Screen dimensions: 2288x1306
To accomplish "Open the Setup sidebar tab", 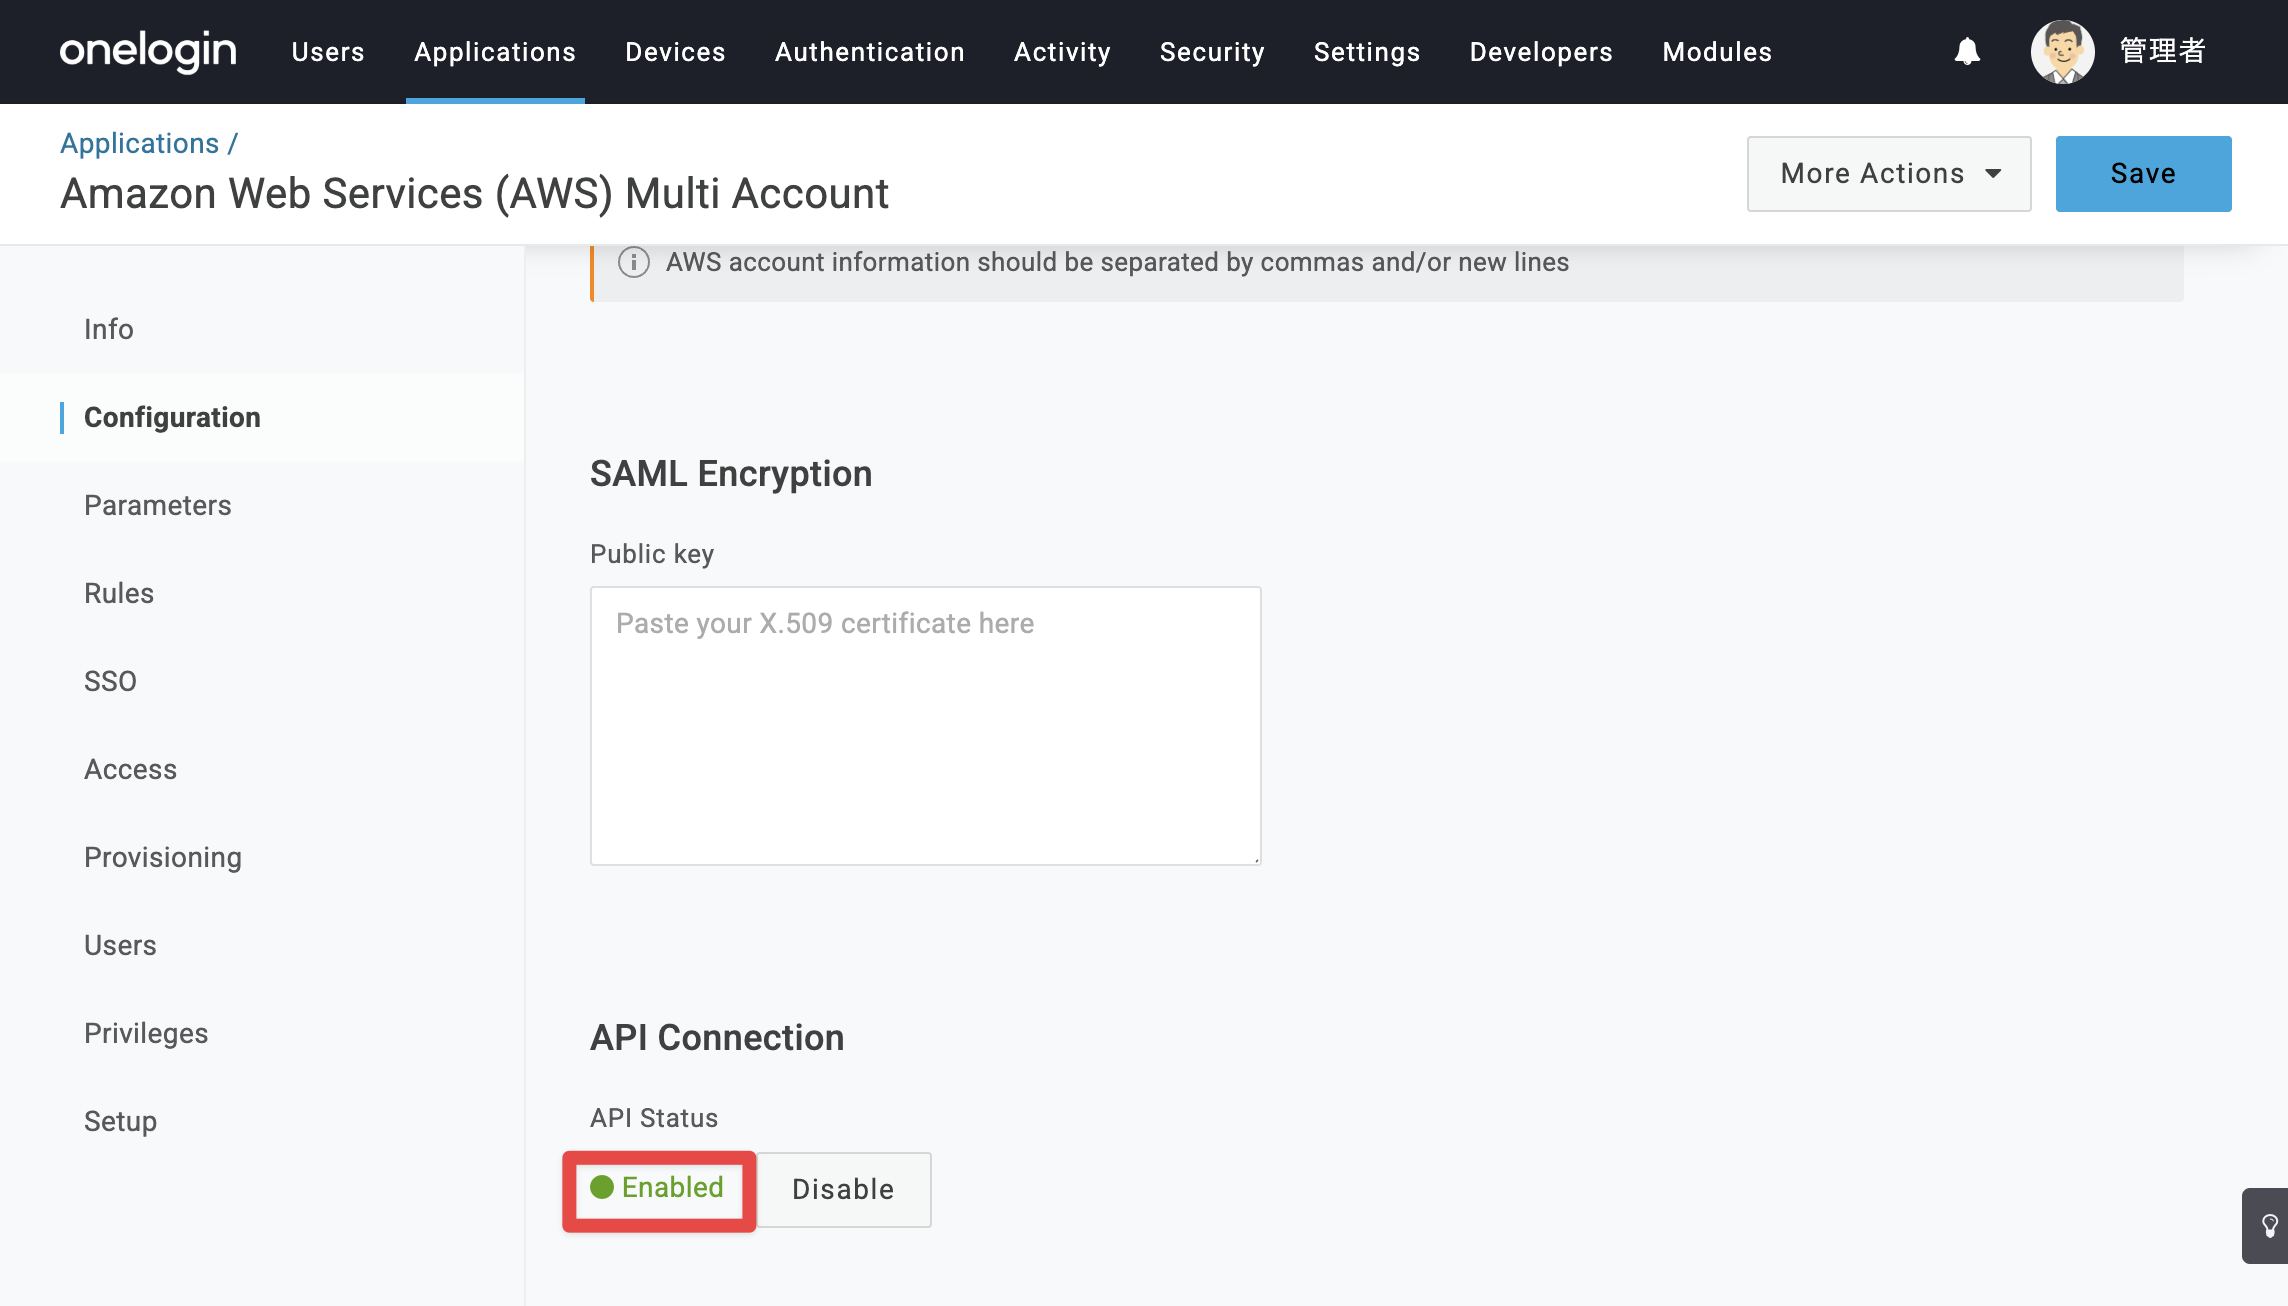I will pyautogui.click(x=120, y=1121).
